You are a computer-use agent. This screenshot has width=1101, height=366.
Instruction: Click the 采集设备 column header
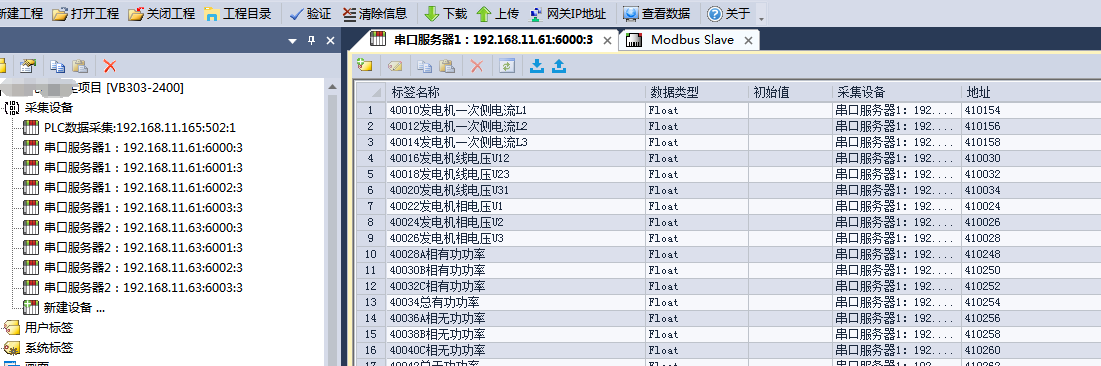click(897, 93)
